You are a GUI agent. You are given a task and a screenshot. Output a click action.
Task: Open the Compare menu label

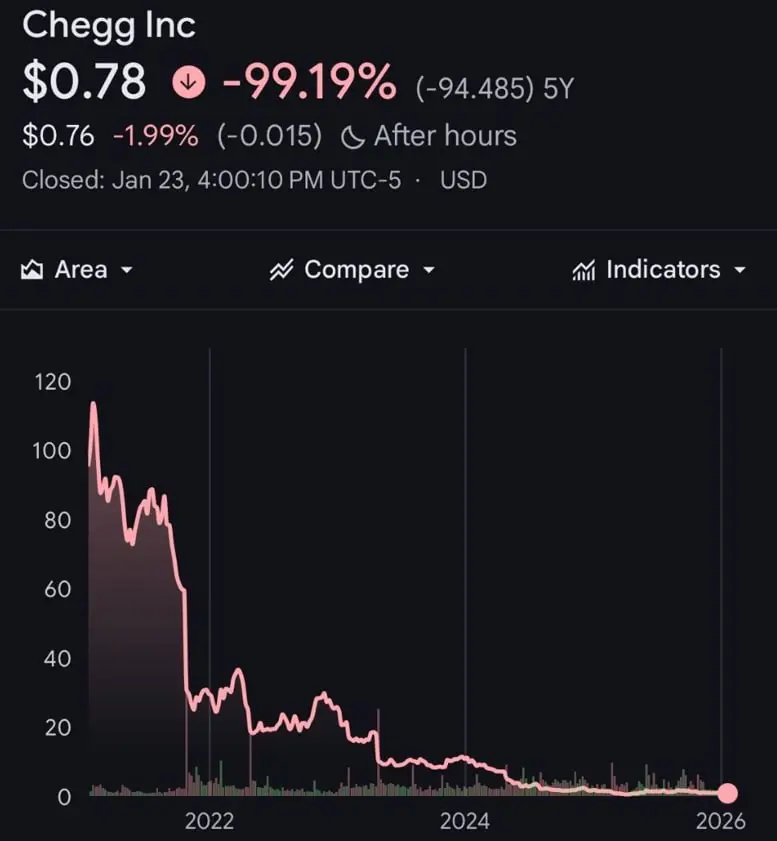point(357,270)
